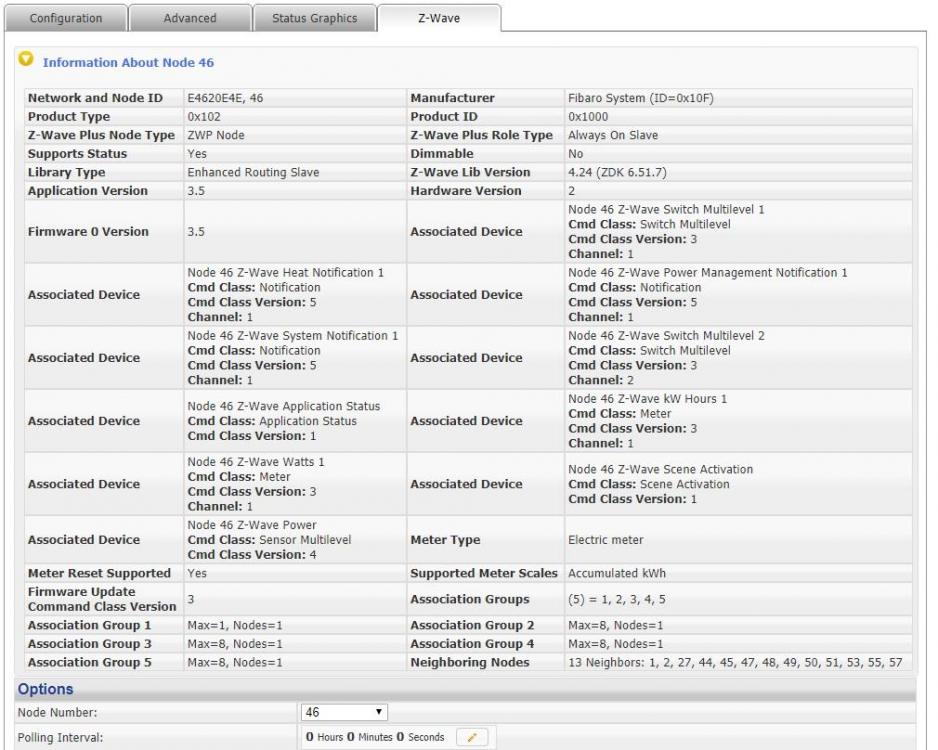
Task: Click the Z-Wave Scene Activation device entry
Action: click(660, 469)
